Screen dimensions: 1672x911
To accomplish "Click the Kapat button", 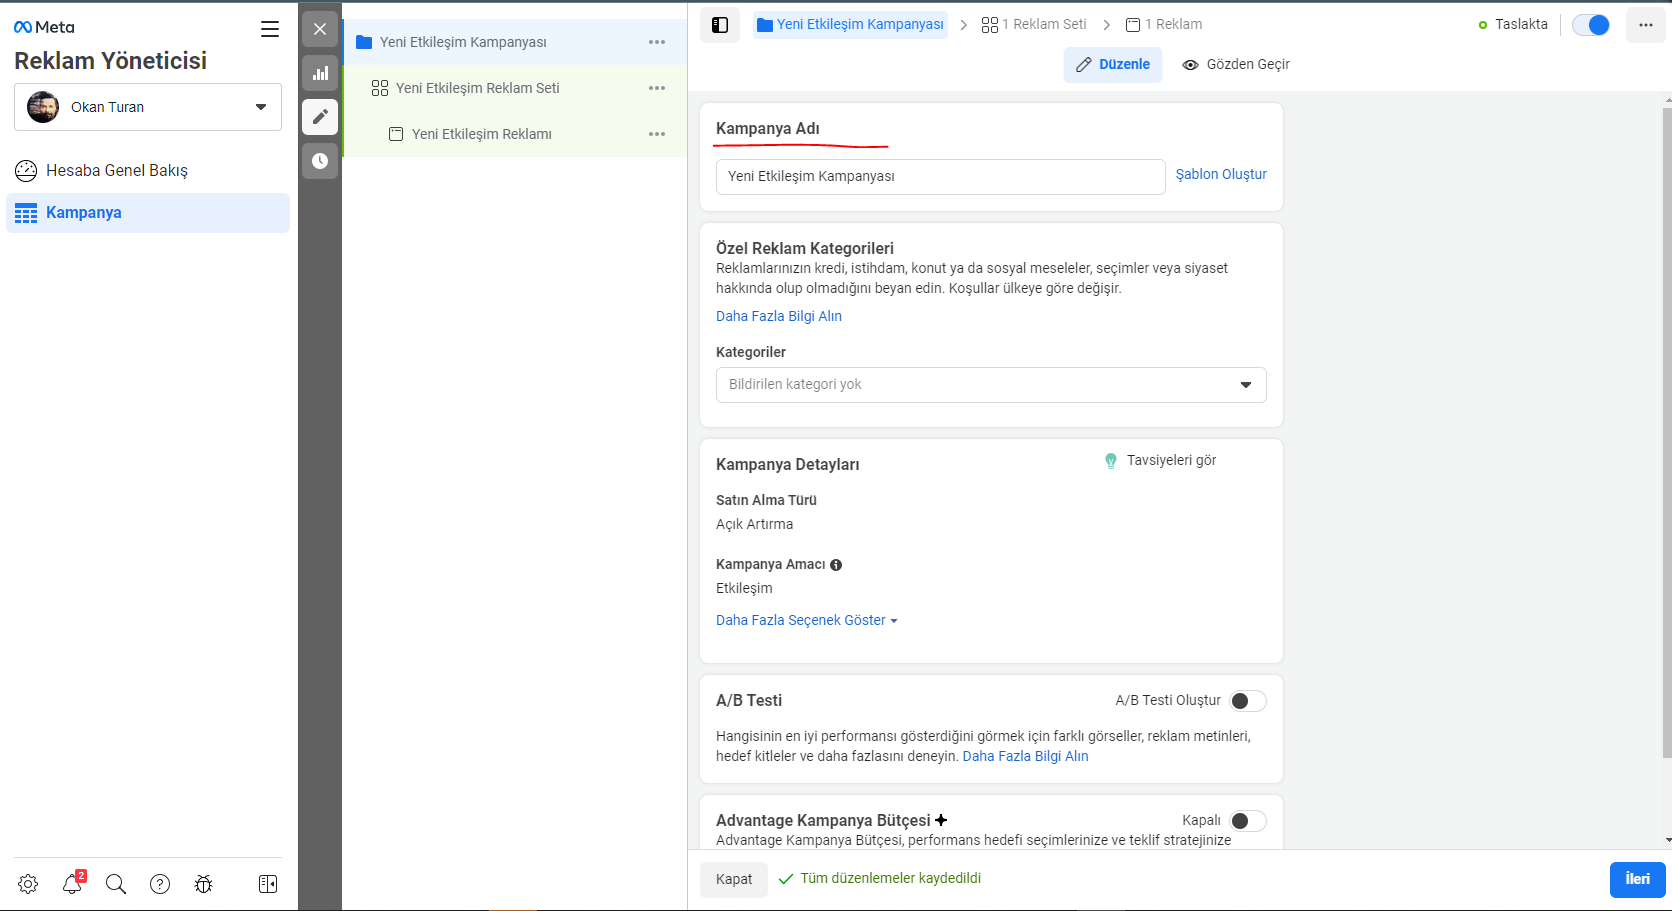I will [x=734, y=880].
